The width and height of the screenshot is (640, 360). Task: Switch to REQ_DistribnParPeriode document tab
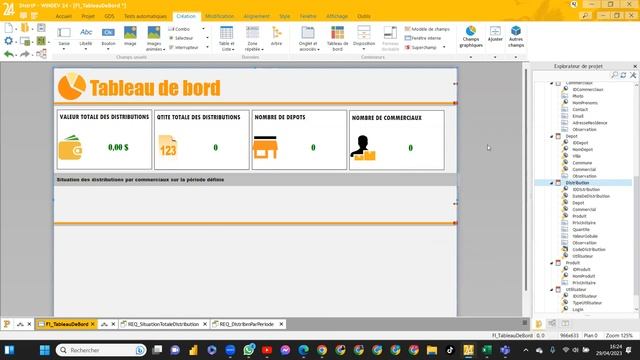click(247, 324)
